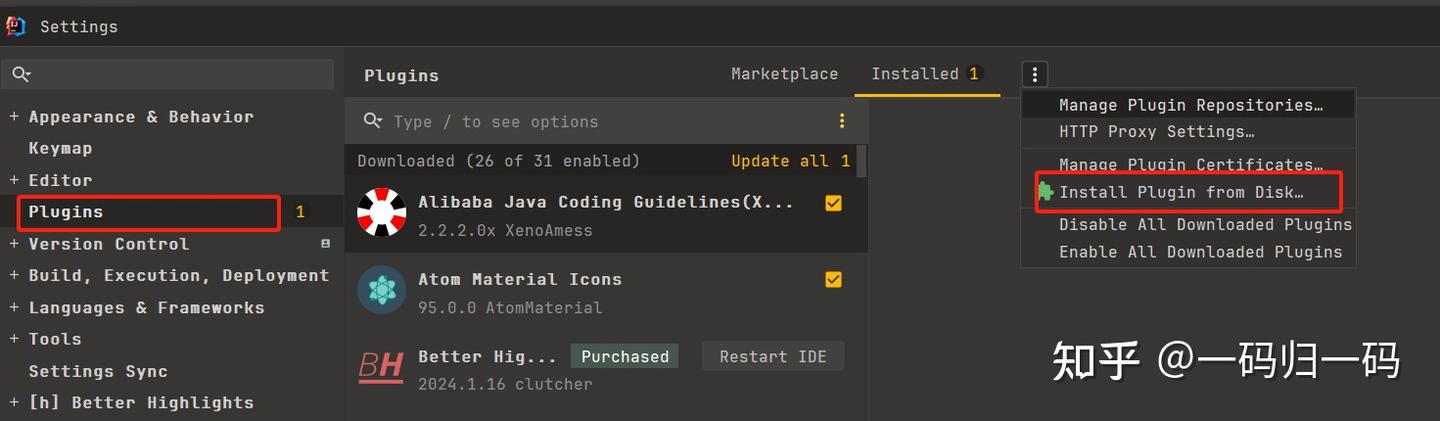Screen dimensions: 1440x421
Task: Click the plugin list scrollbar
Action: (x=862, y=162)
